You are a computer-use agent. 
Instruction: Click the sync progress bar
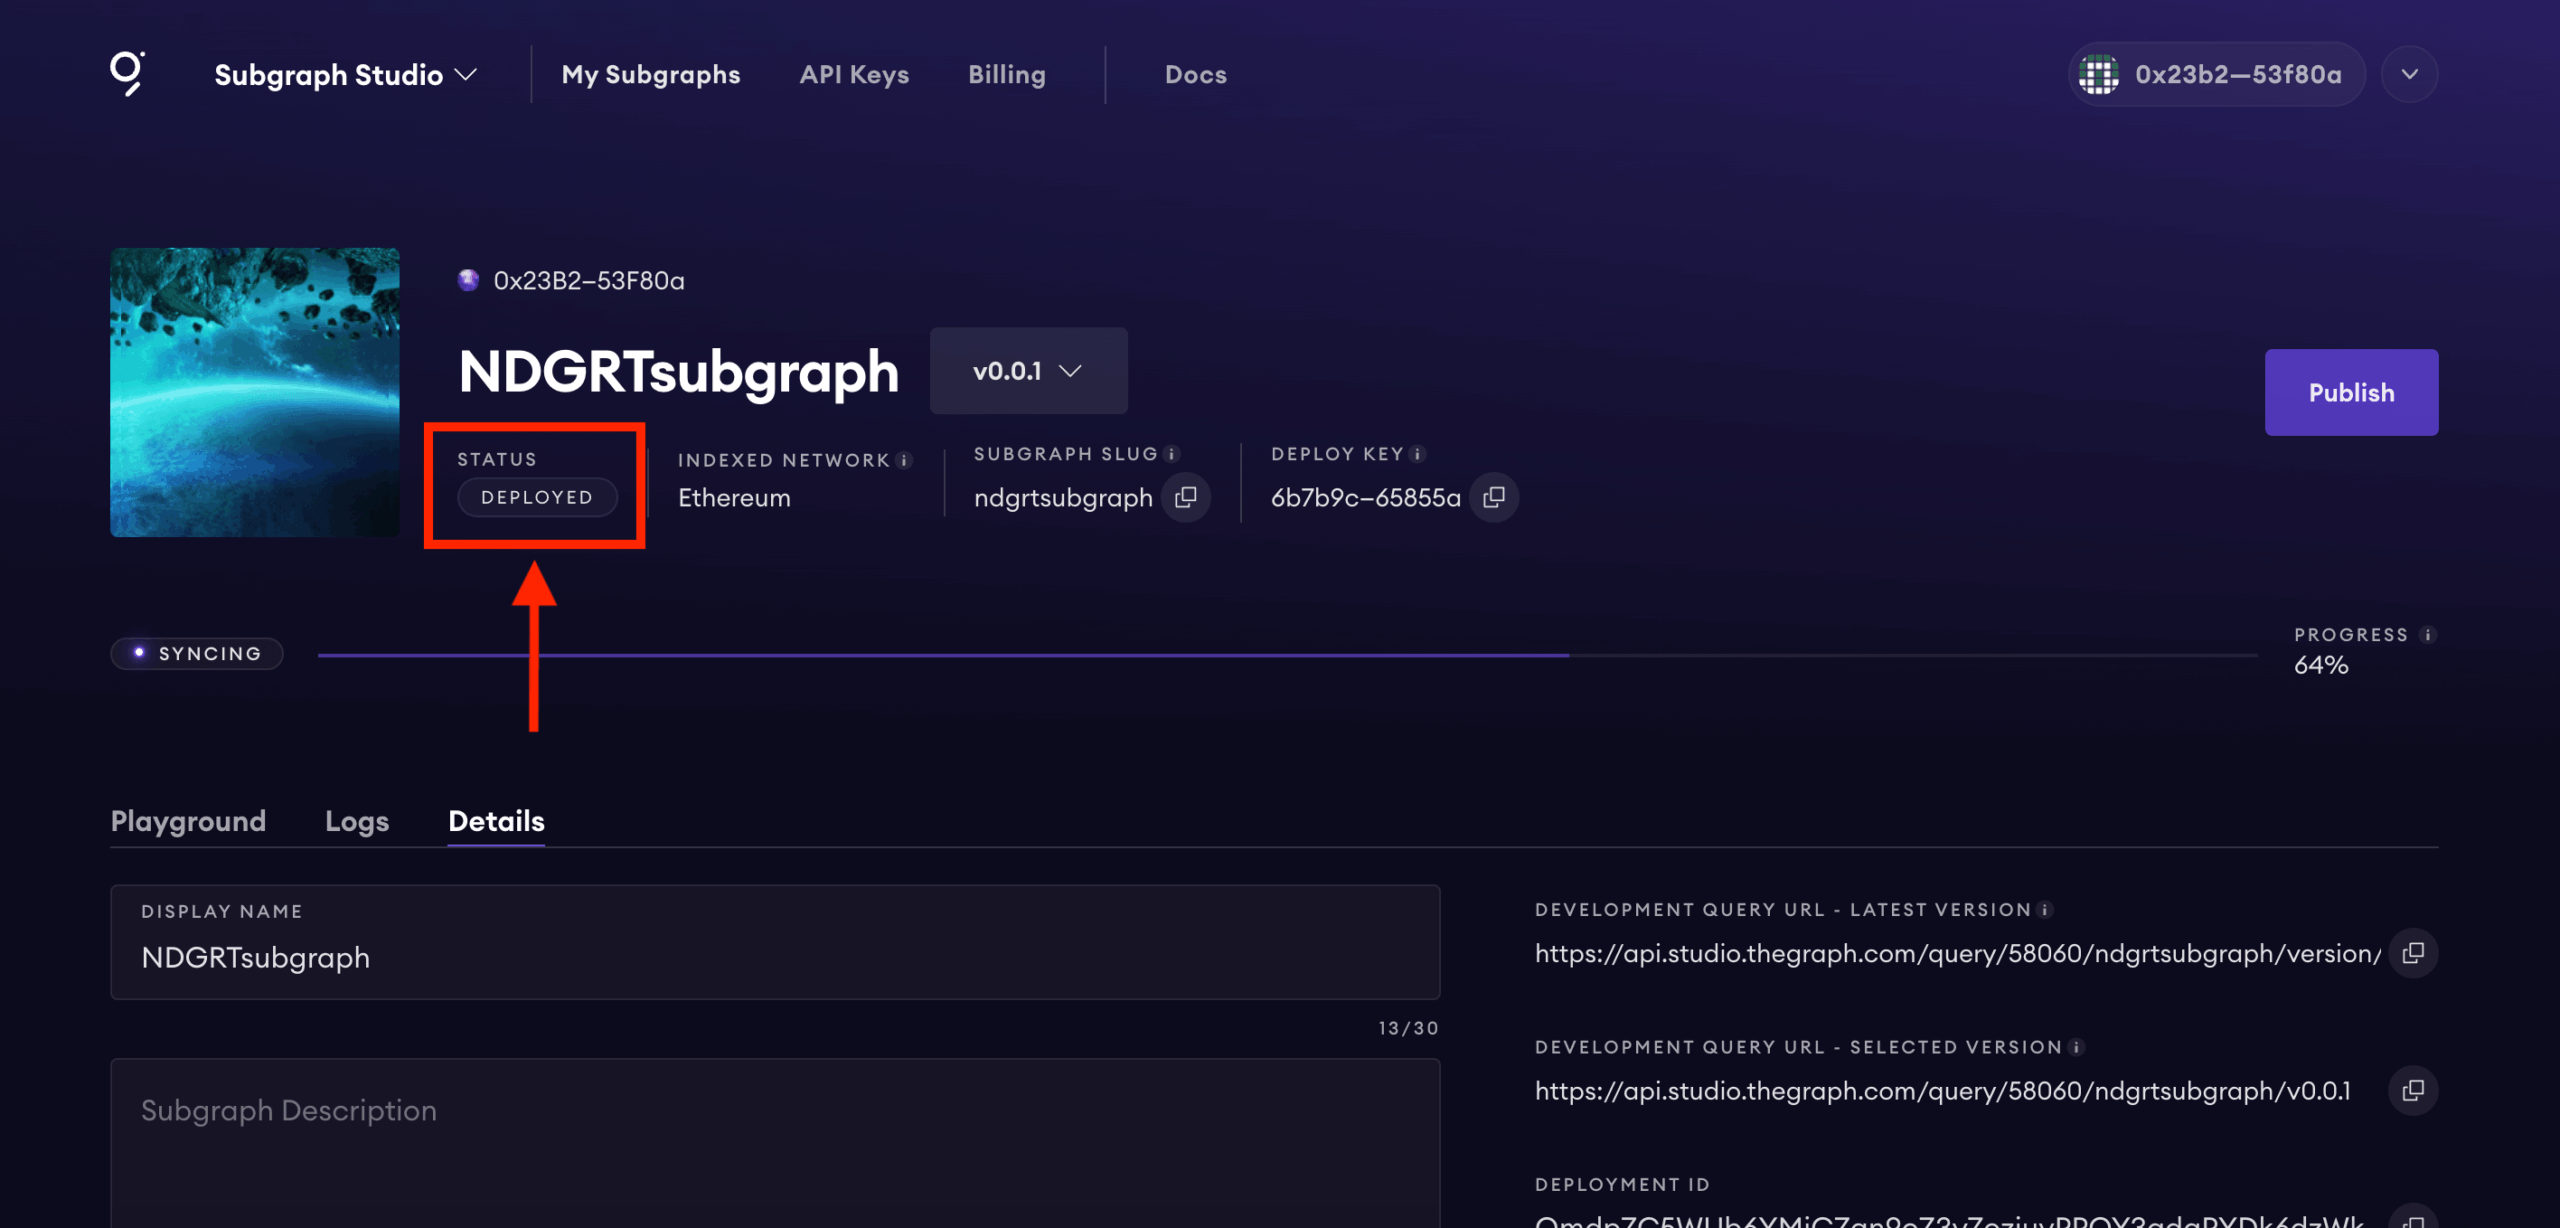pyautogui.click(x=1288, y=655)
